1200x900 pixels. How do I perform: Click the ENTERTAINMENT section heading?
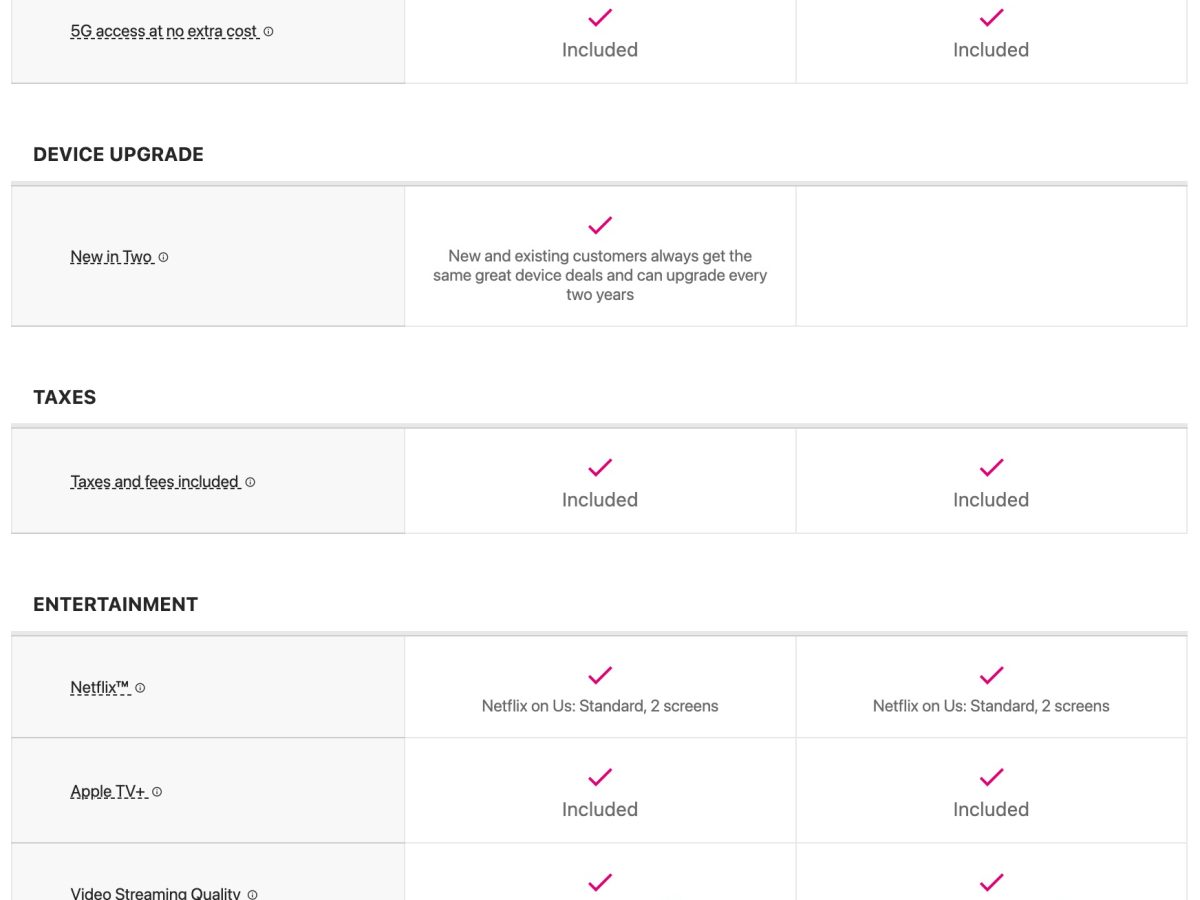point(115,604)
